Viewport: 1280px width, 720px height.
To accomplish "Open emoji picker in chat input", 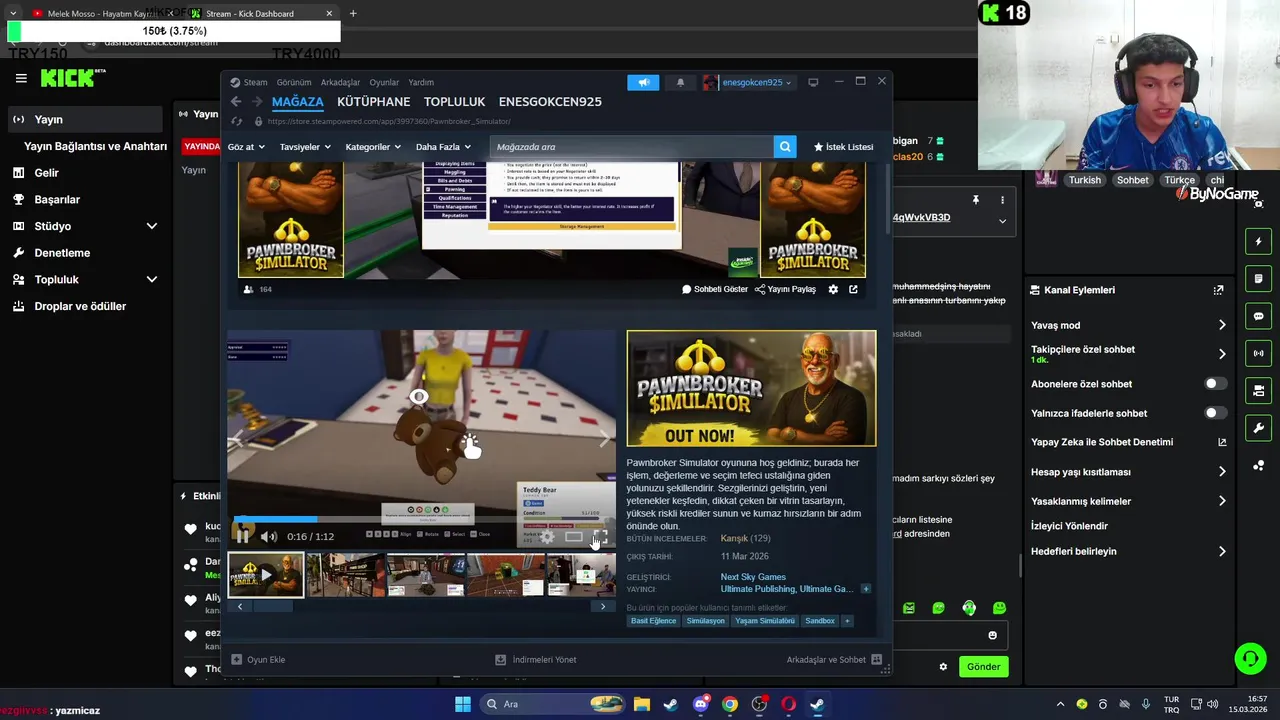I will (992, 635).
